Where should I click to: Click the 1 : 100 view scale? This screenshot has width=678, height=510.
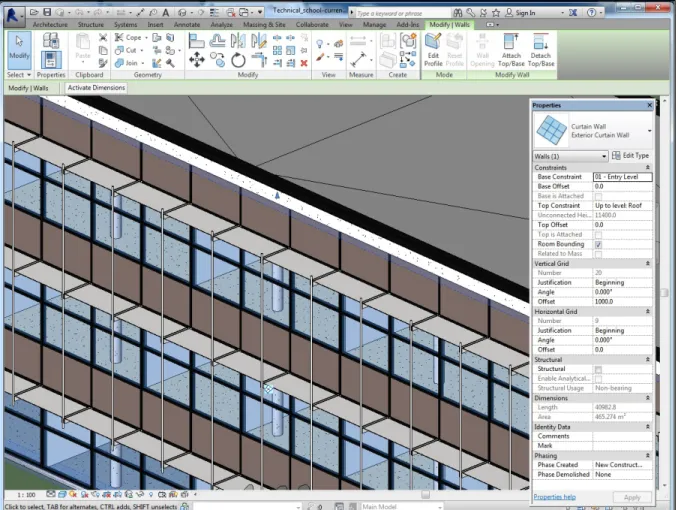(x=26, y=495)
